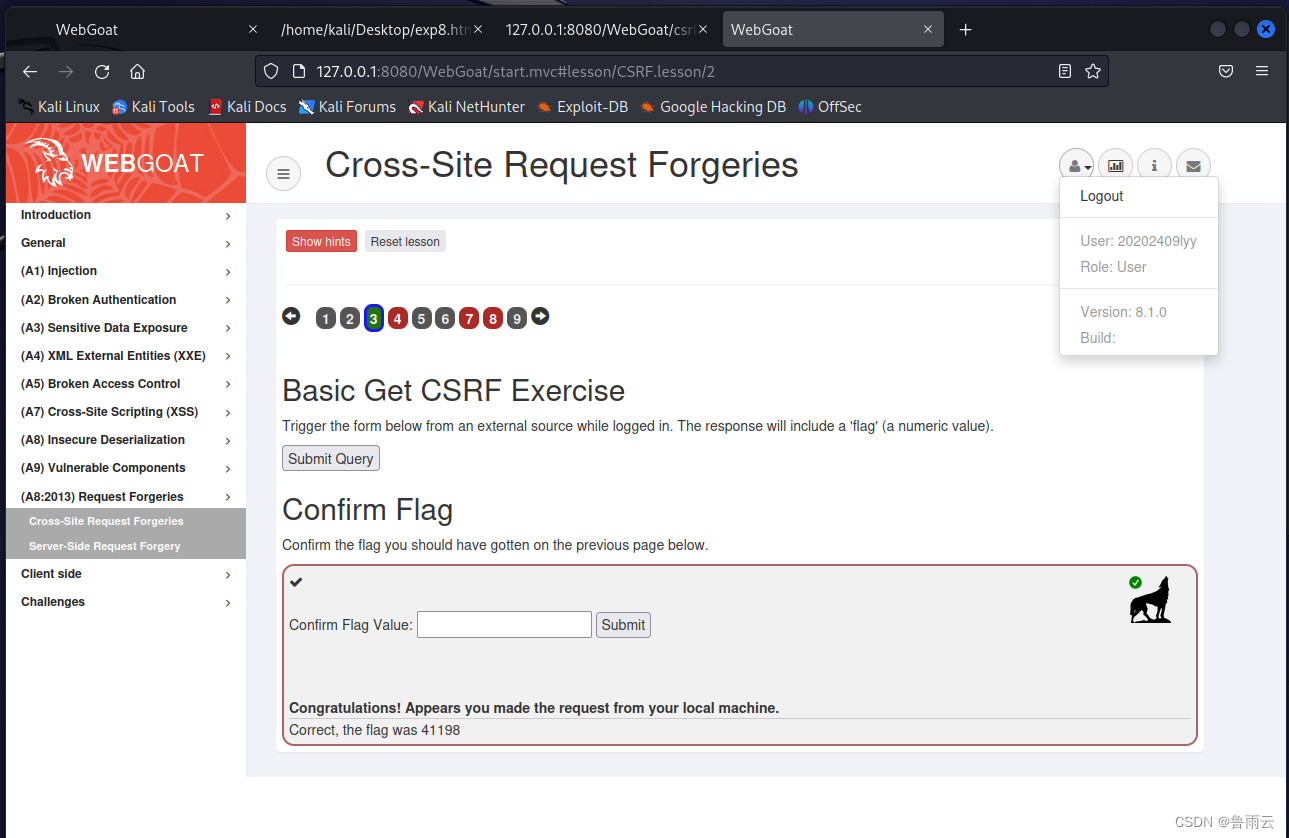Jump to lesson page 9

(x=516, y=319)
